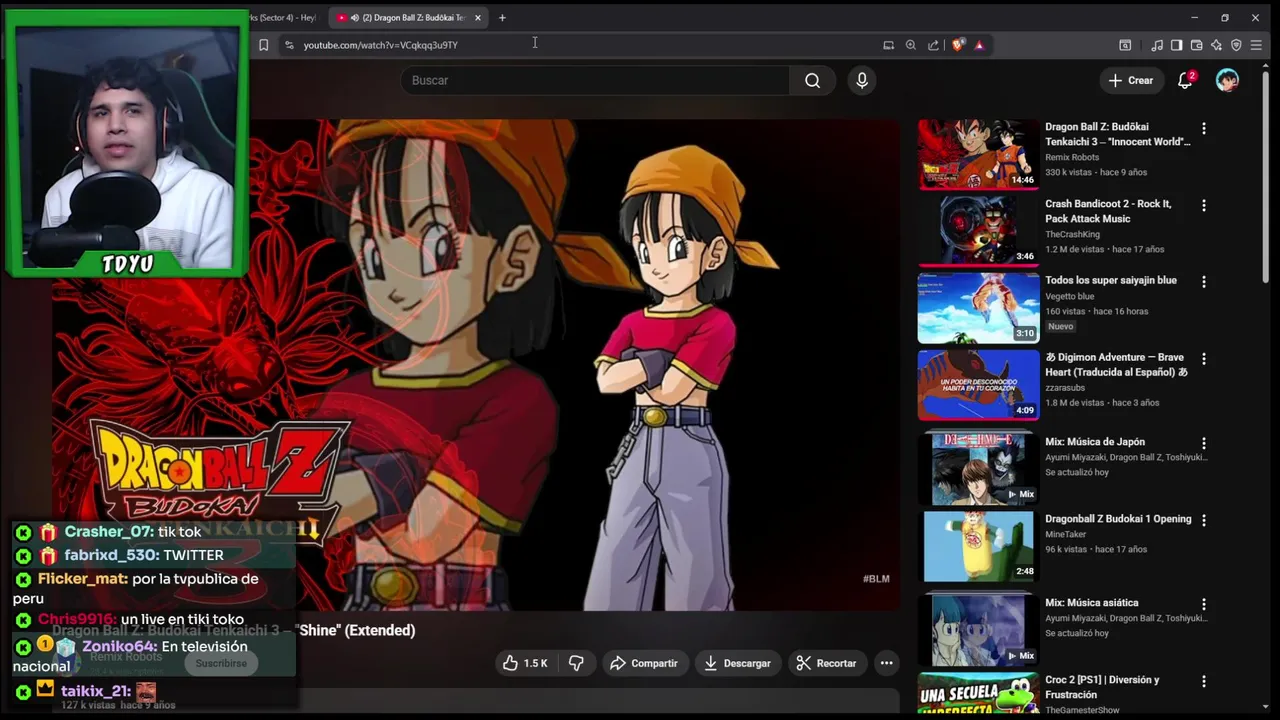Open the Remix Robots channel link

(1072, 157)
